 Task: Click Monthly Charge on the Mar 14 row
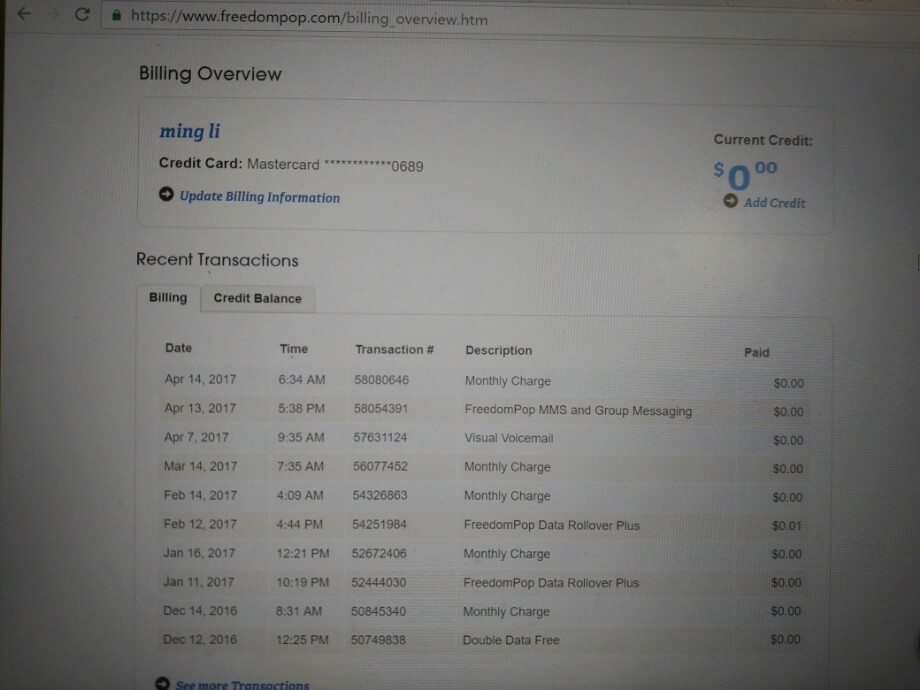pyautogui.click(x=508, y=467)
